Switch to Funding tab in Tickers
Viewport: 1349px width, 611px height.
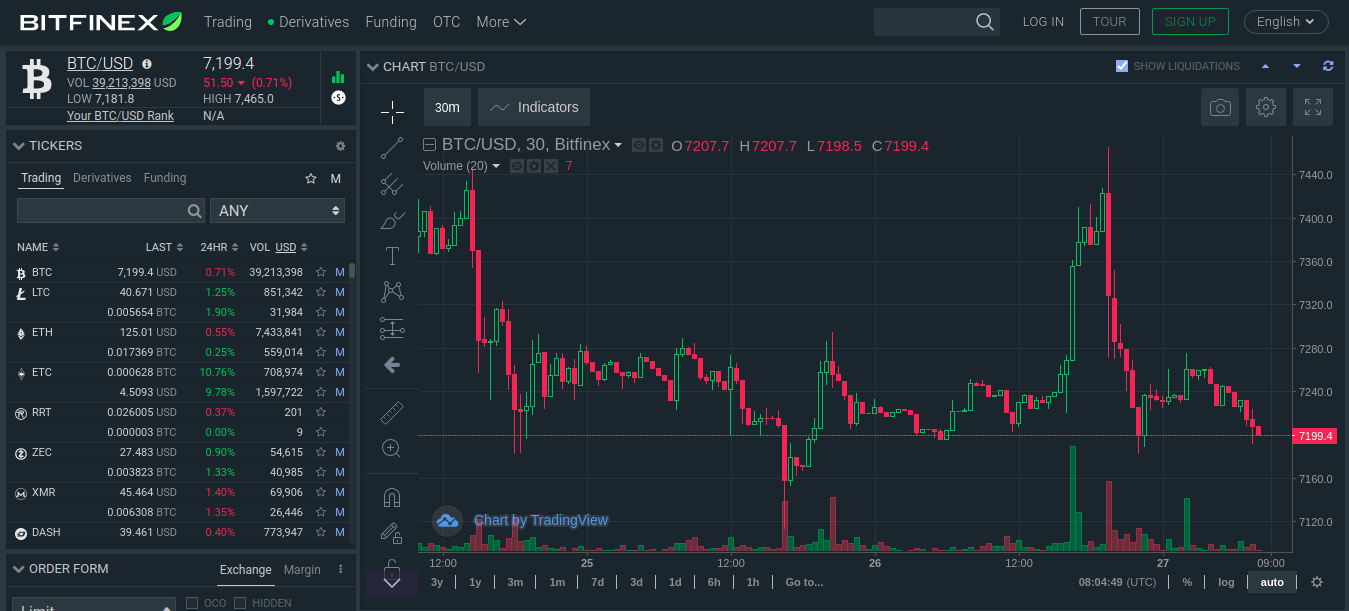point(165,178)
